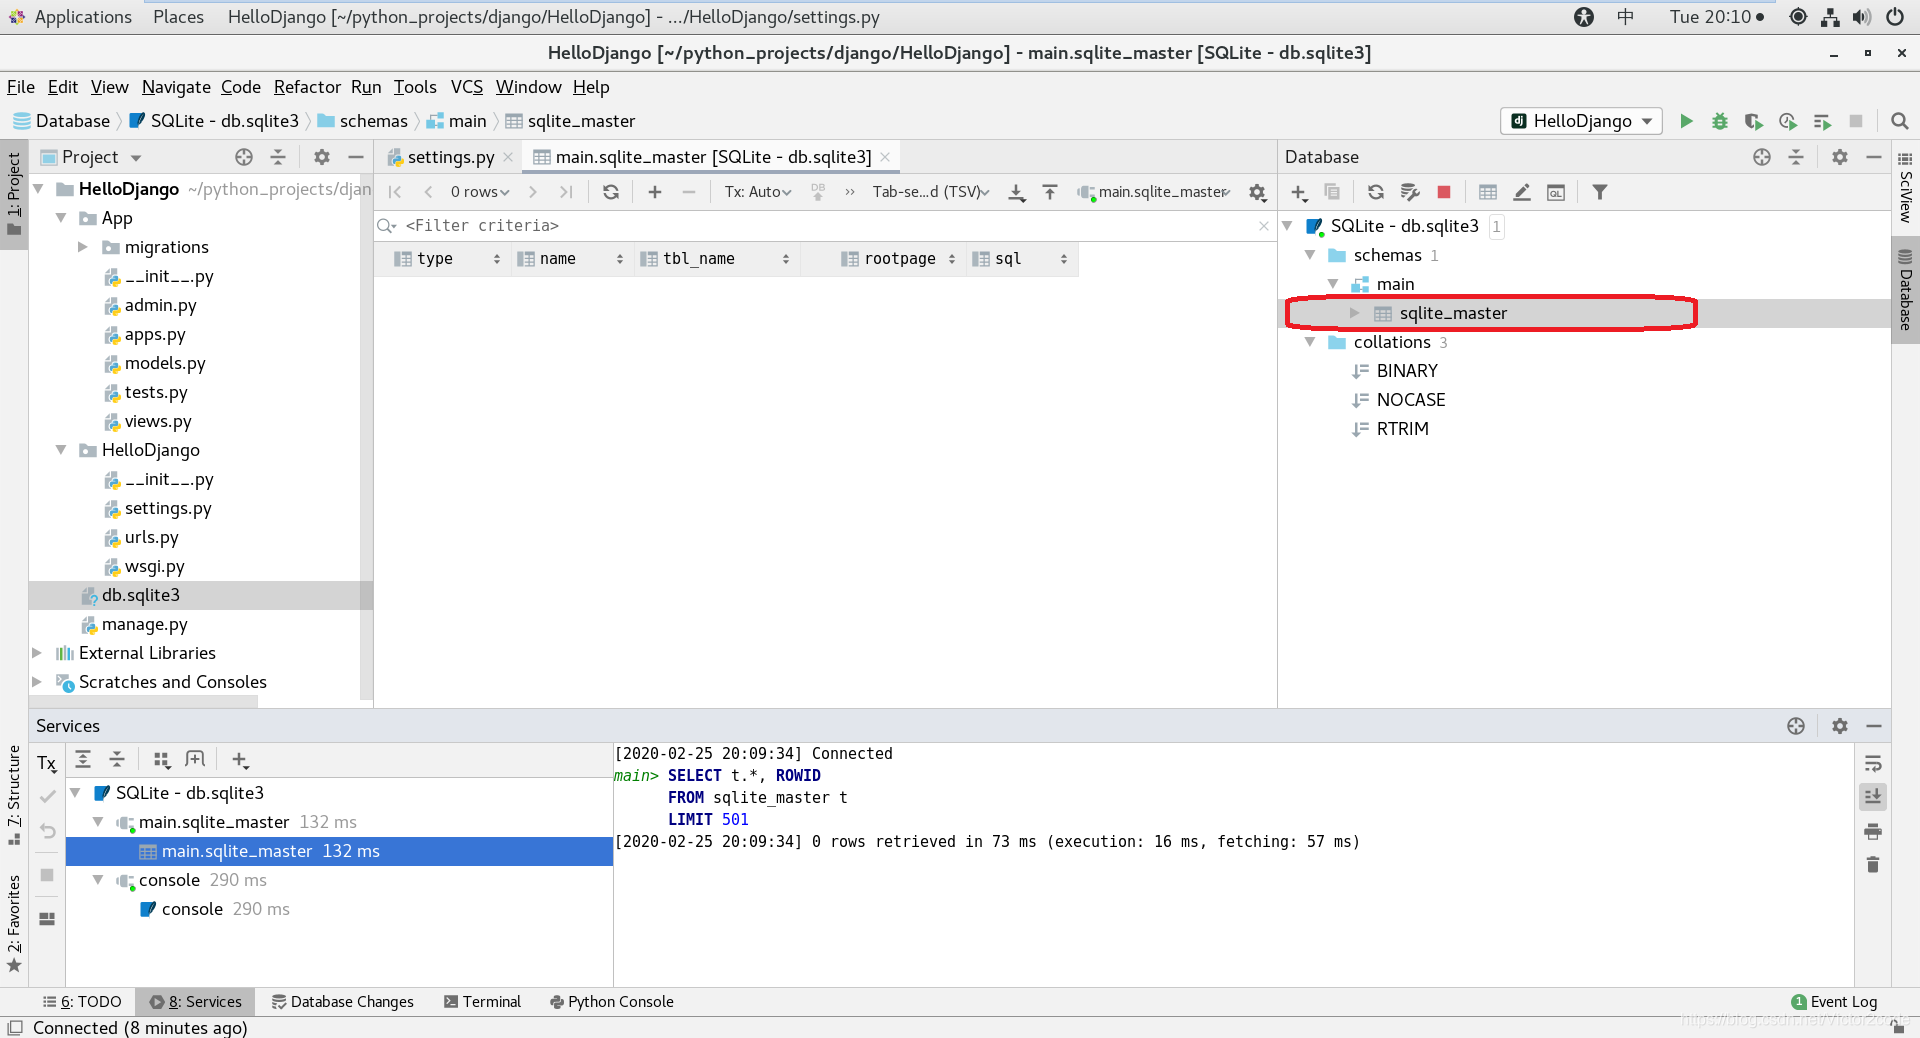Go to first page of rows

coord(396,192)
